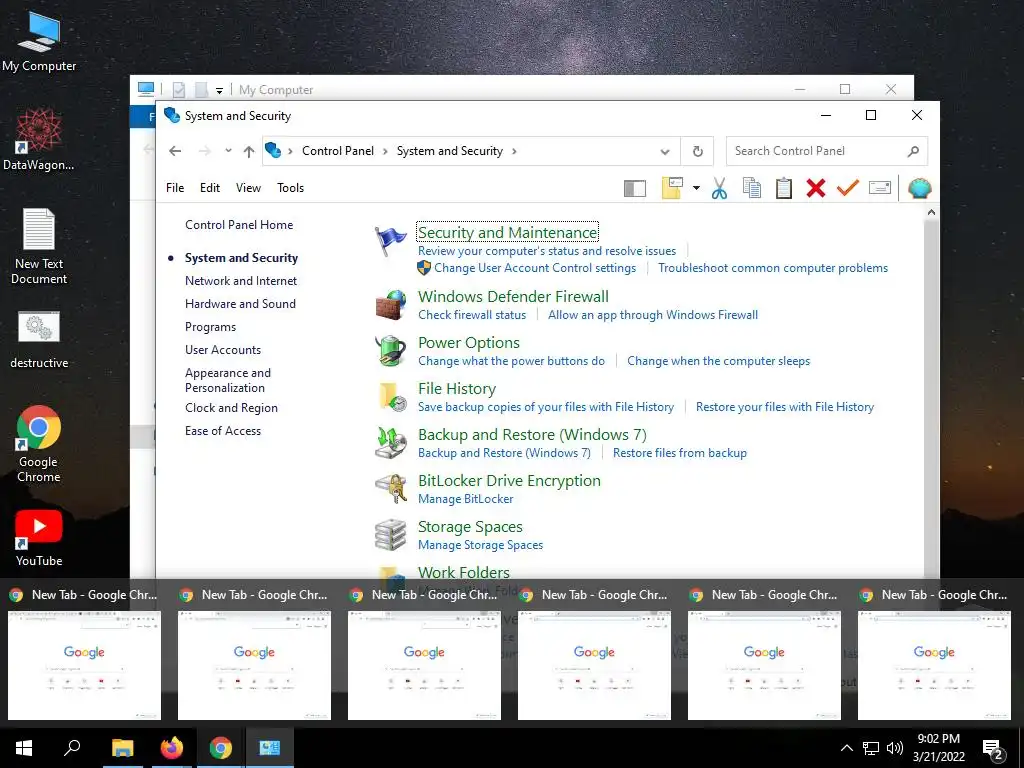
Task: Open Change User Account Control settings
Action: pyautogui.click(x=535, y=268)
